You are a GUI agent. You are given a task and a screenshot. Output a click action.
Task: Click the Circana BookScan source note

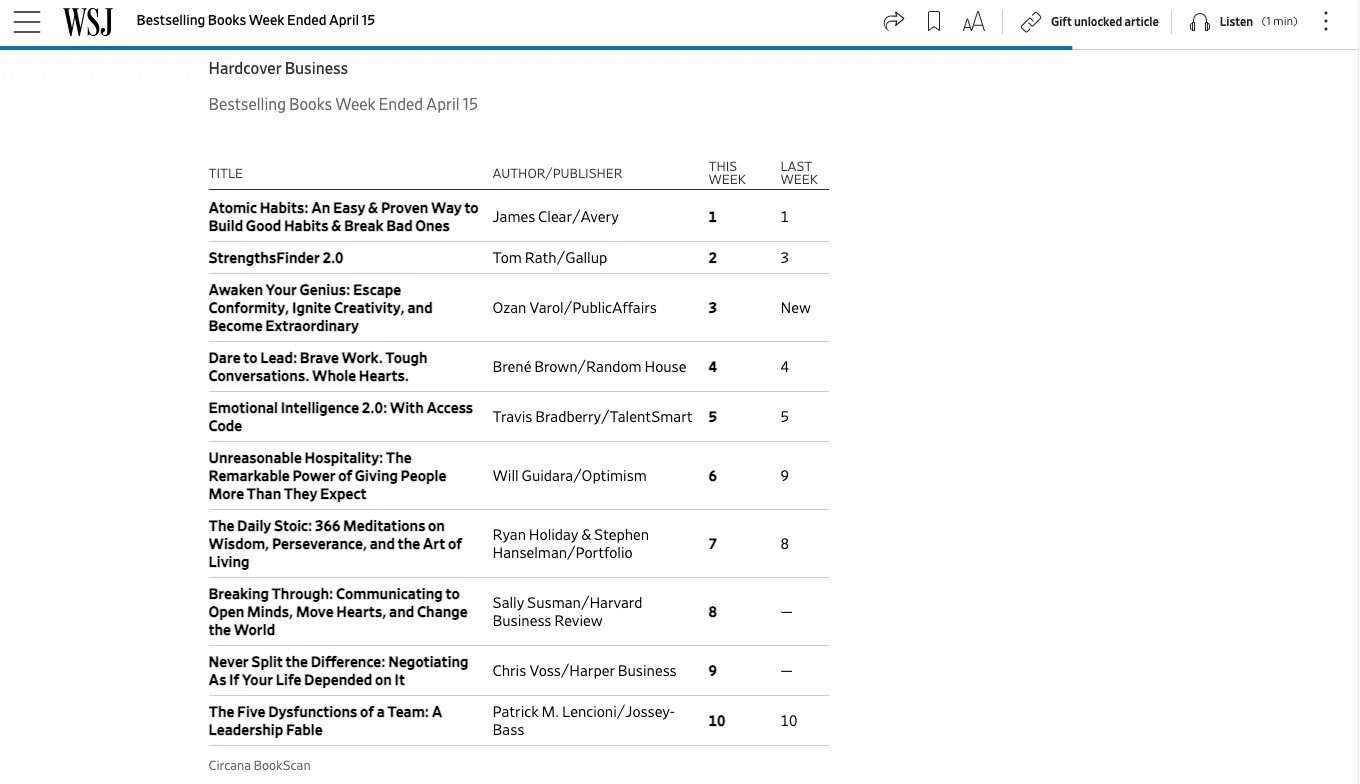click(259, 766)
